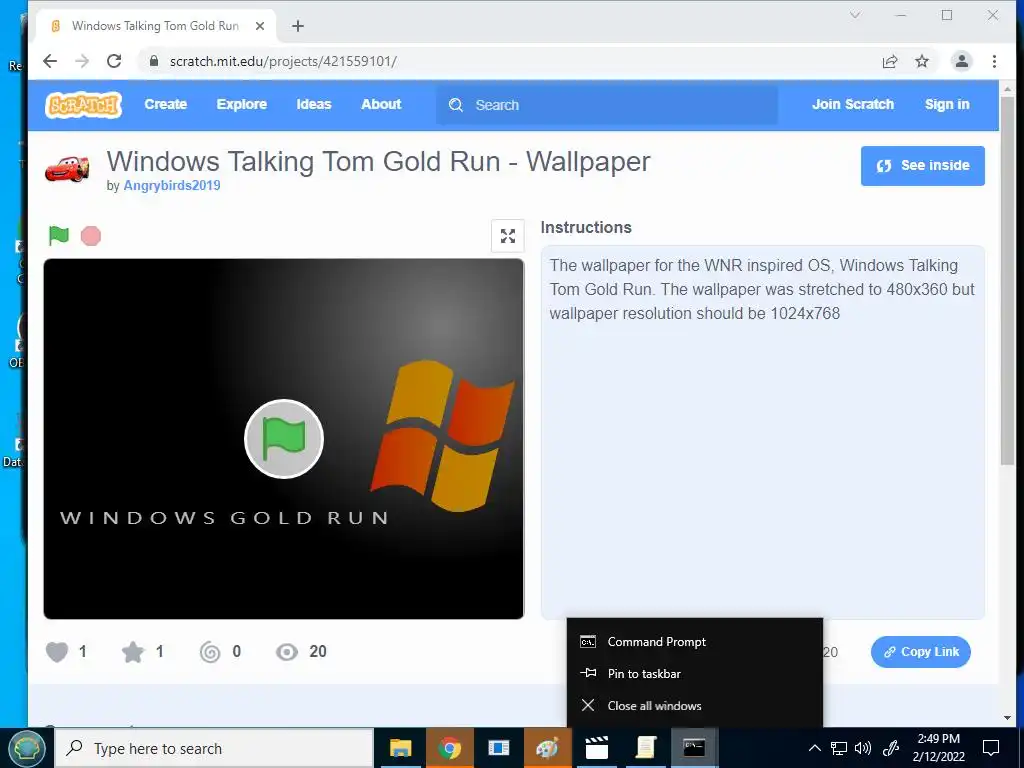Click the Windows Start button
Image resolution: width=1024 pixels, height=768 pixels.
[x=26, y=748]
